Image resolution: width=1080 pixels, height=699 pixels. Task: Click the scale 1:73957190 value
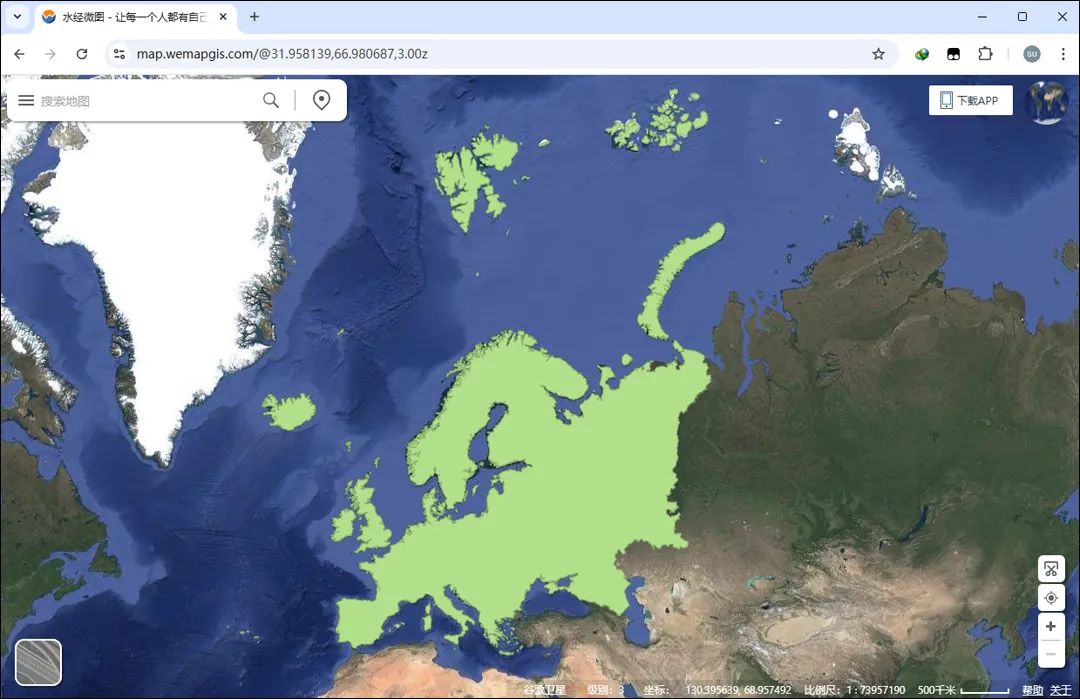[875, 689]
